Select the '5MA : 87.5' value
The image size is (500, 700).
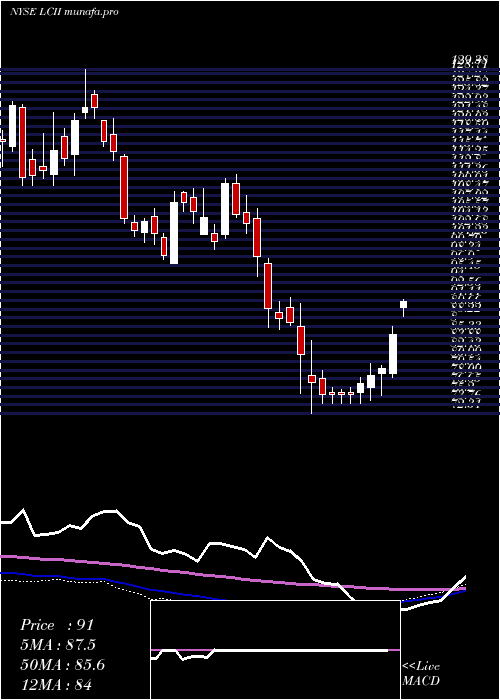(x=58, y=645)
